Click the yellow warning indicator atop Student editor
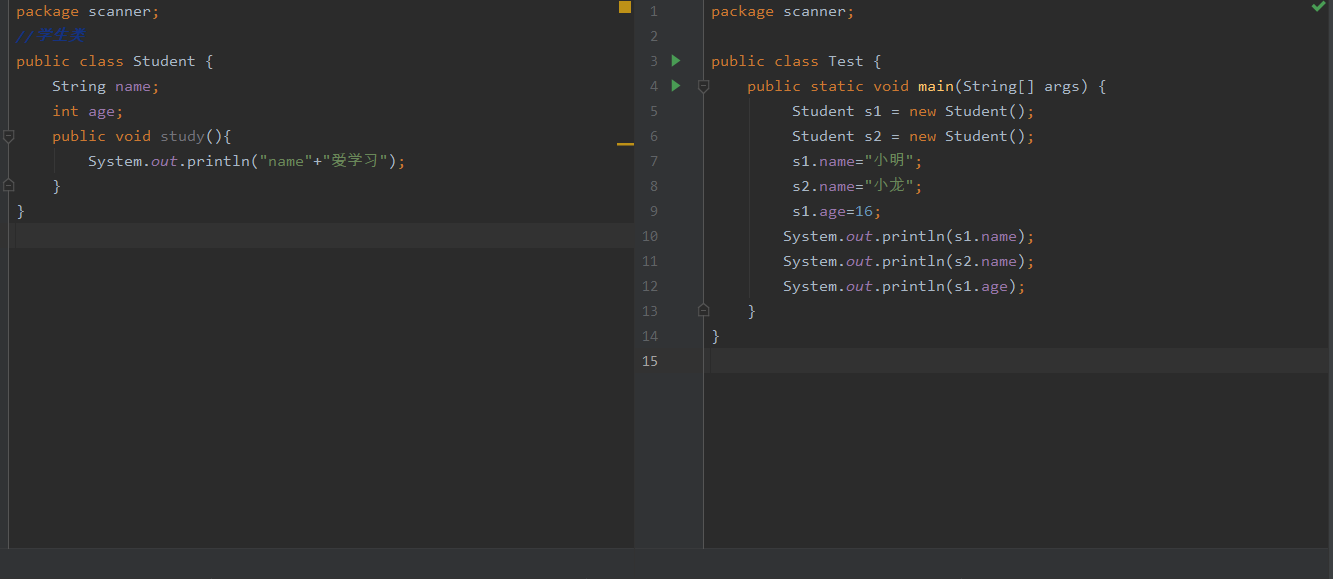The image size is (1333, 579). tap(625, 7)
